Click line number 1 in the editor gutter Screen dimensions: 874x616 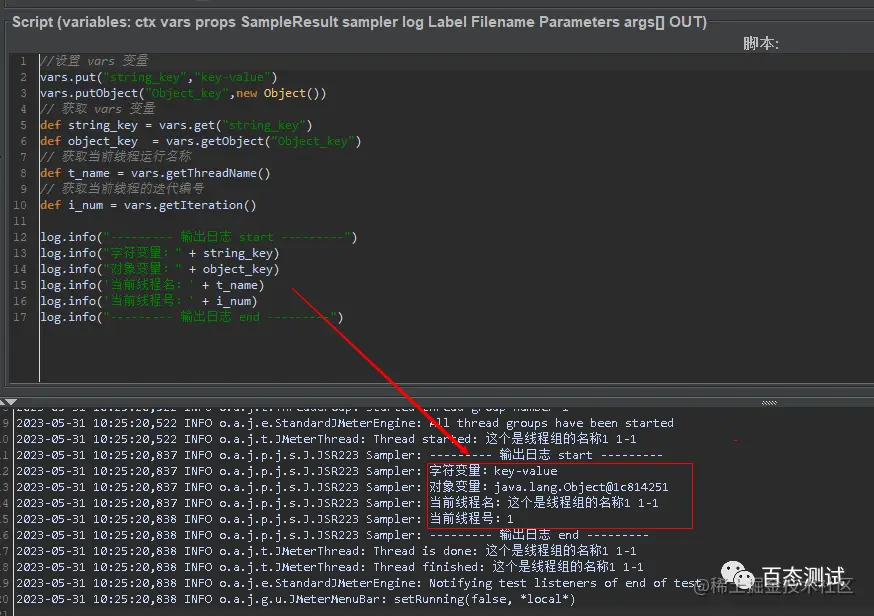pos(23,61)
